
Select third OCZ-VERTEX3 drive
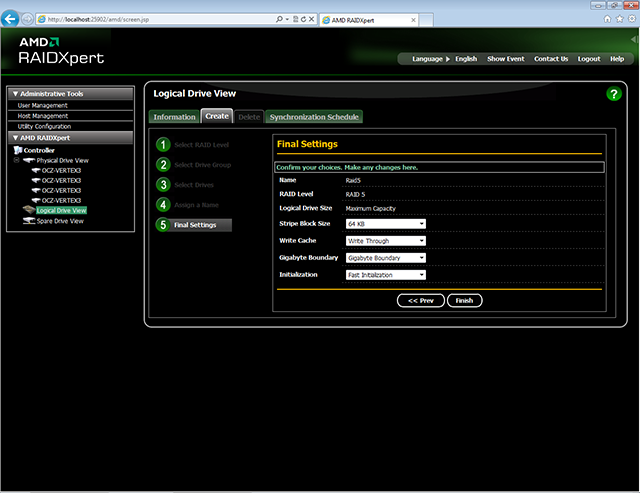(x=61, y=191)
